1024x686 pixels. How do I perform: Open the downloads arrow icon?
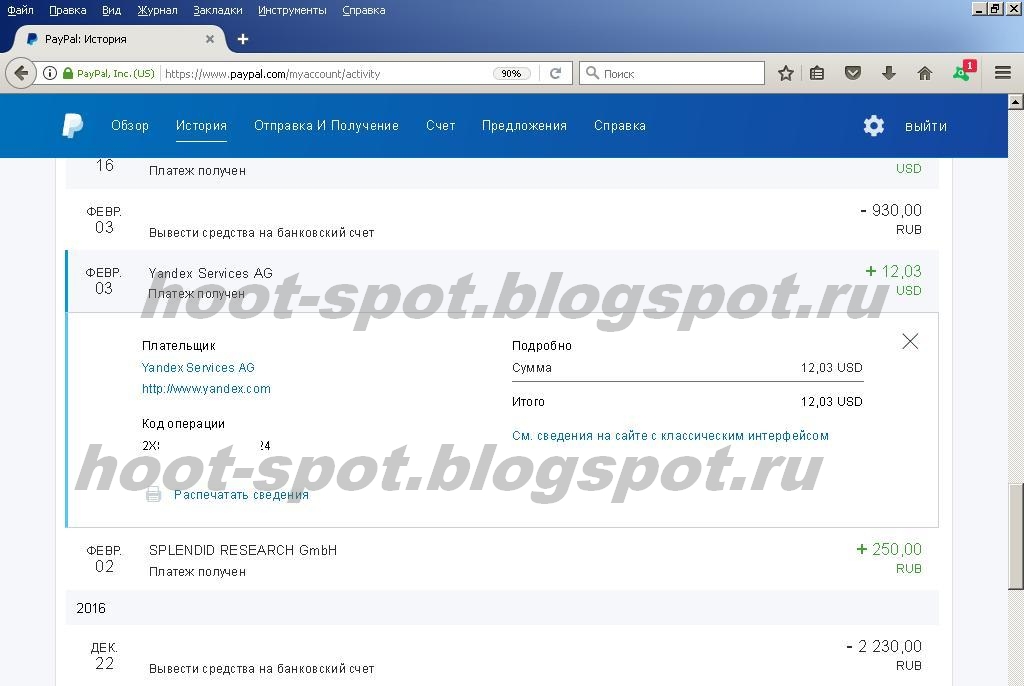[888, 73]
